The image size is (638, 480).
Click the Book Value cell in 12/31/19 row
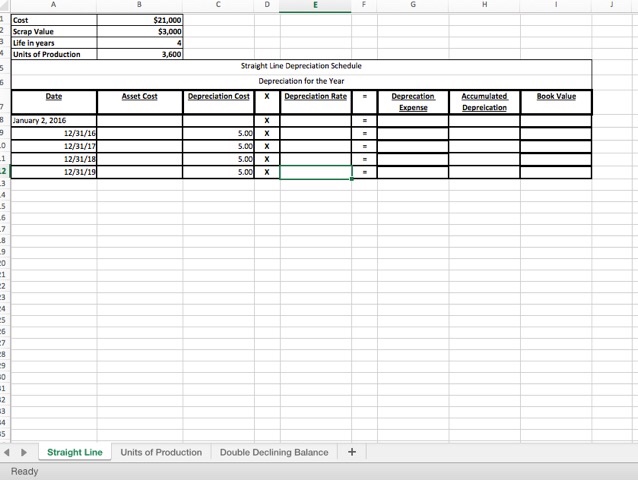point(556,172)
